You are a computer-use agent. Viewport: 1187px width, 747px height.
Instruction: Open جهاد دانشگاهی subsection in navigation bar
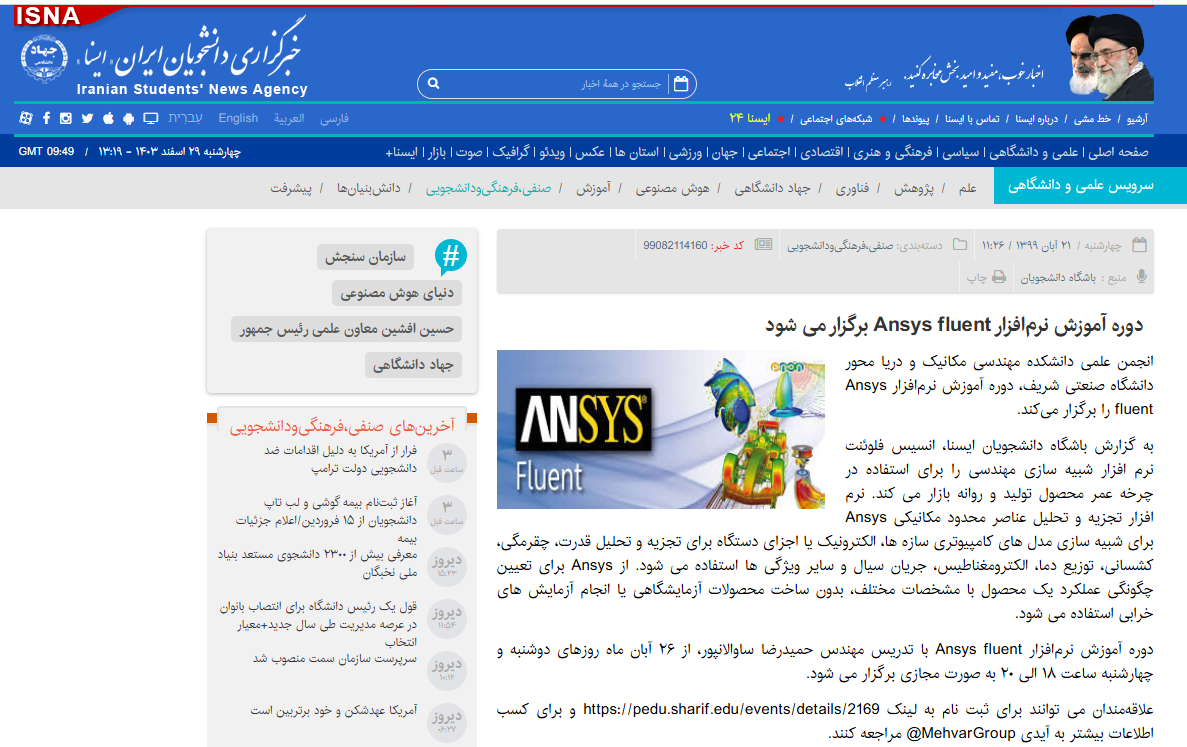[x=772, y=188]
